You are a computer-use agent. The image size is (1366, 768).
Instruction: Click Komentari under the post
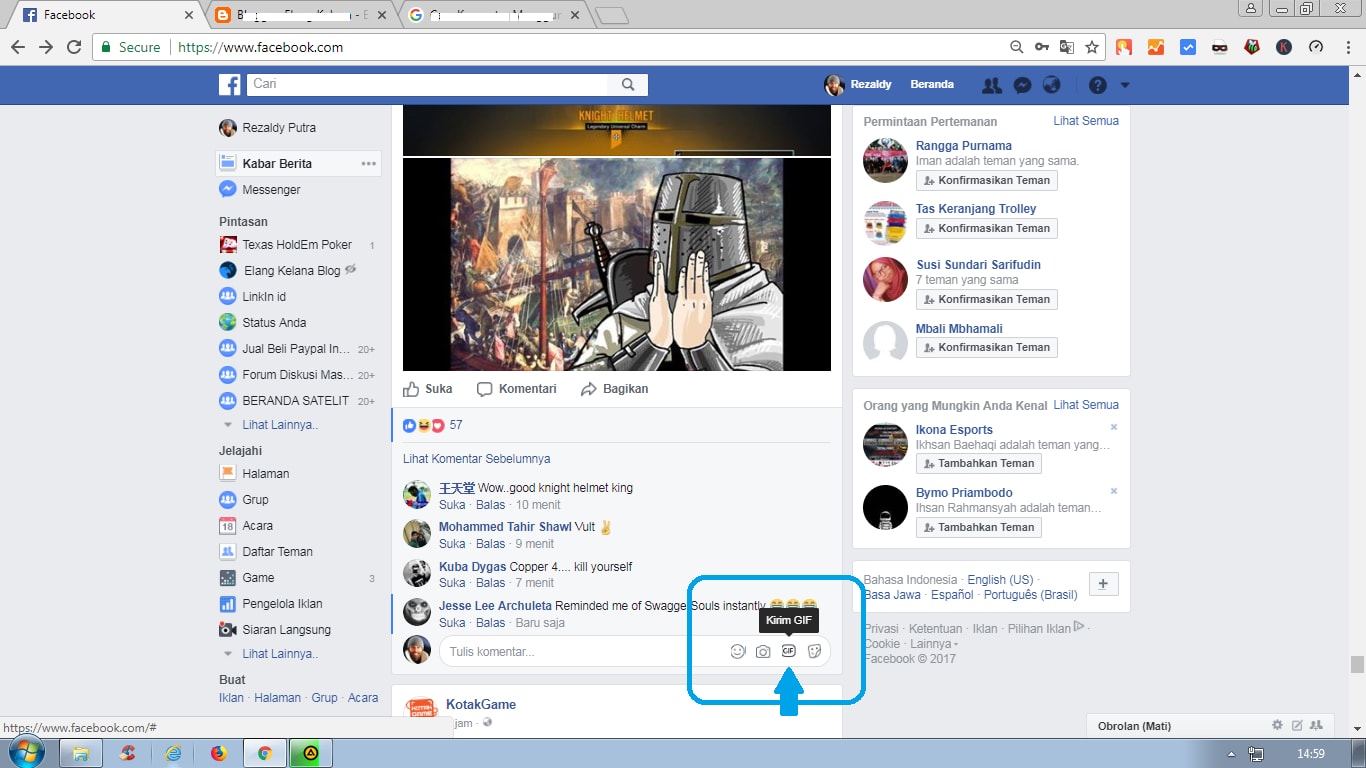click(x=517, y=389)
